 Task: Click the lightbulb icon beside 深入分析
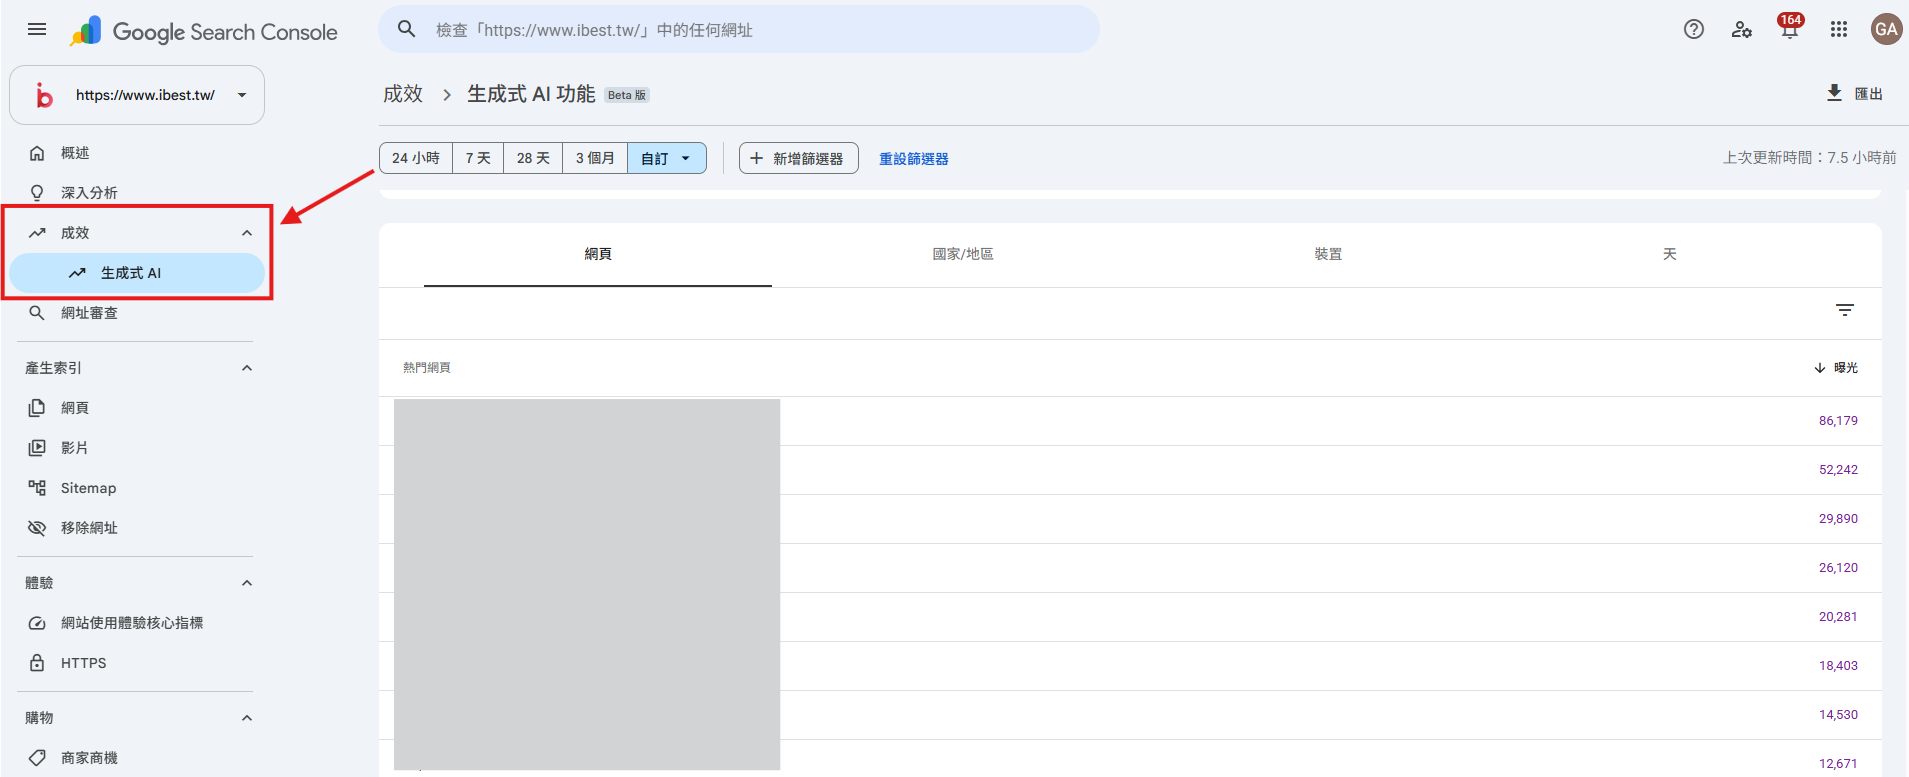37,193
